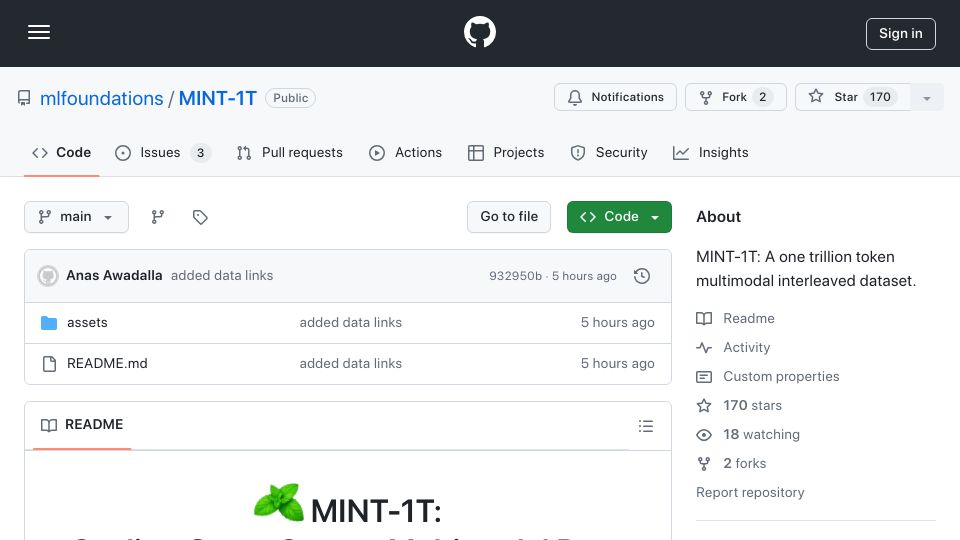Click the Public visibility label

290,98
